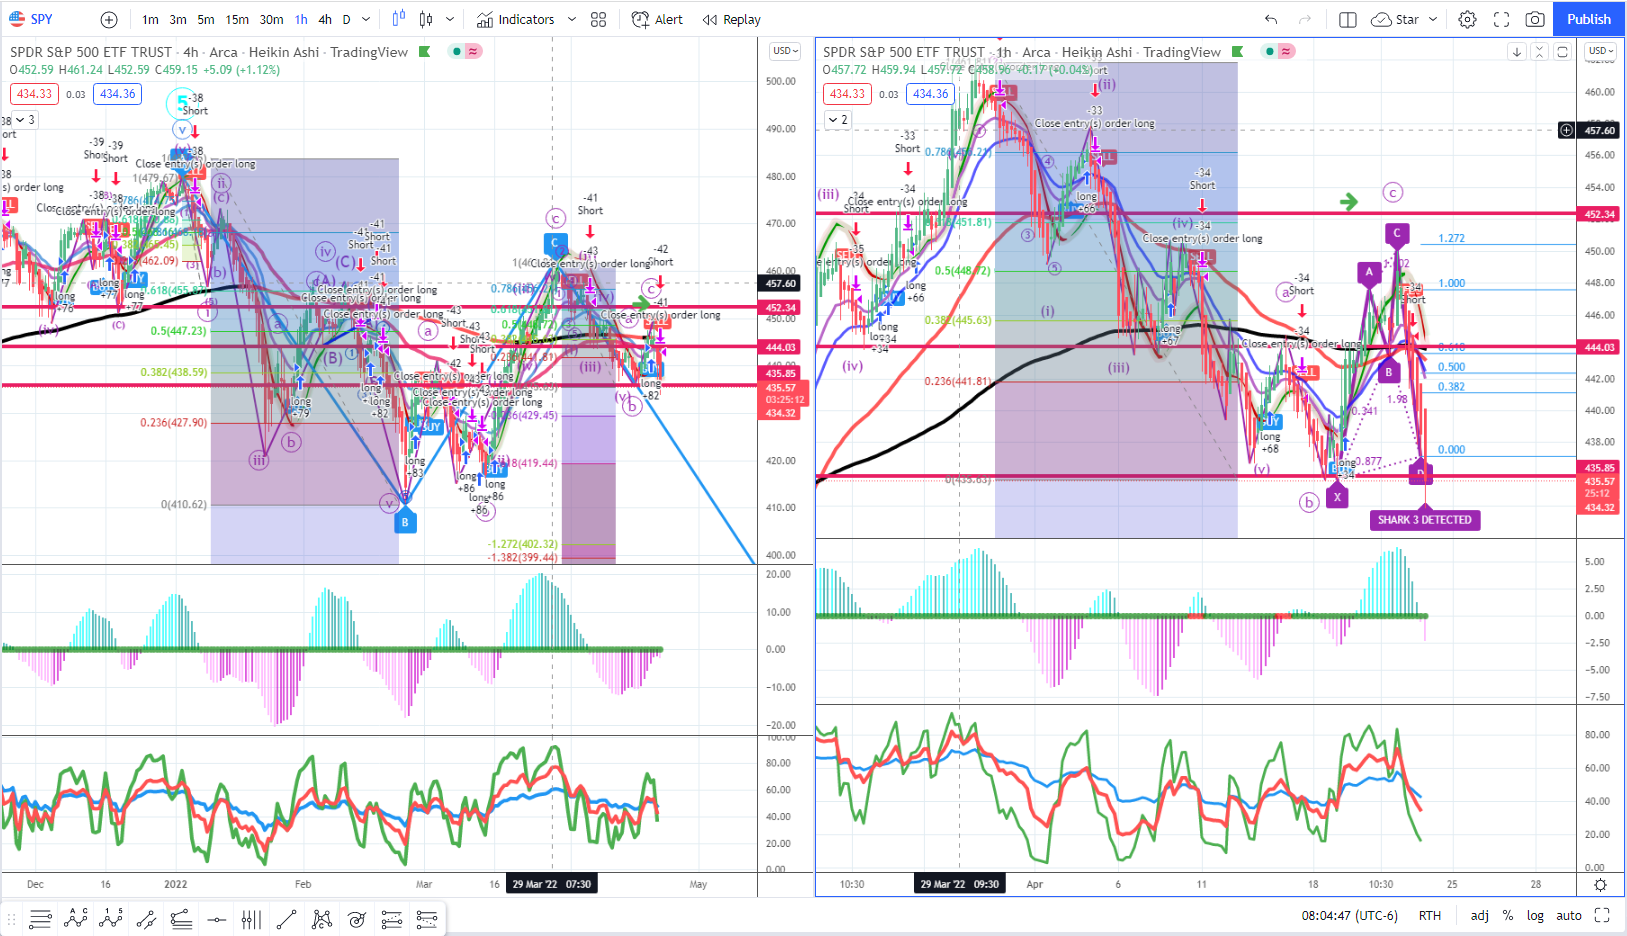Select the trend-based Fib extension tool
Image resolution: width=1627 pixels, height=936 pixels.
click(x=391, y=918)
